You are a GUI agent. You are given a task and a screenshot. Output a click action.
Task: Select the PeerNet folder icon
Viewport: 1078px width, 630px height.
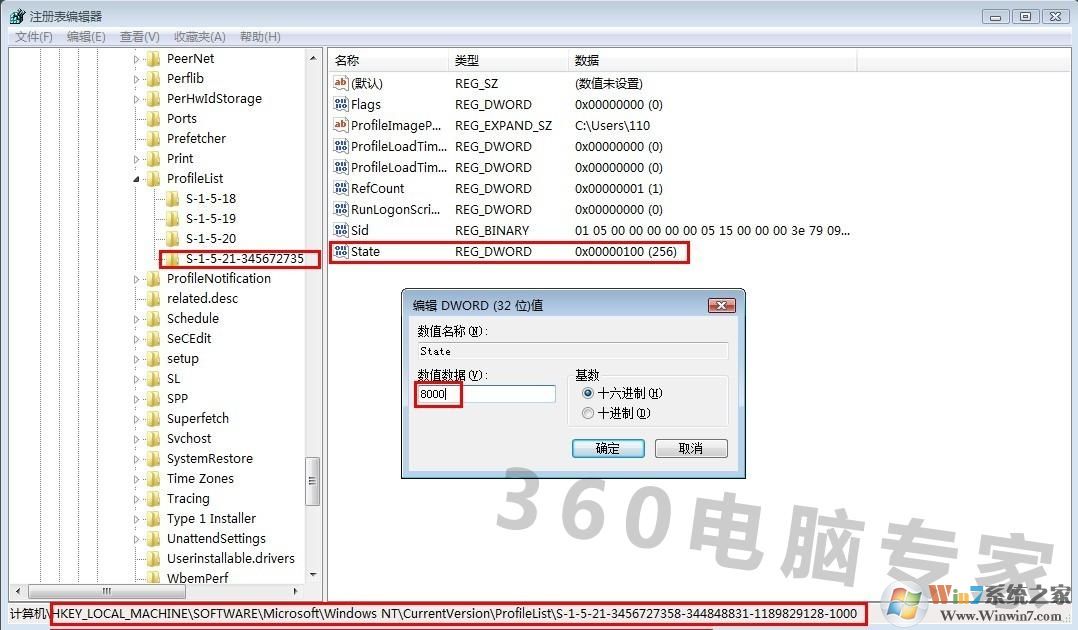click(x=153, y=58)
